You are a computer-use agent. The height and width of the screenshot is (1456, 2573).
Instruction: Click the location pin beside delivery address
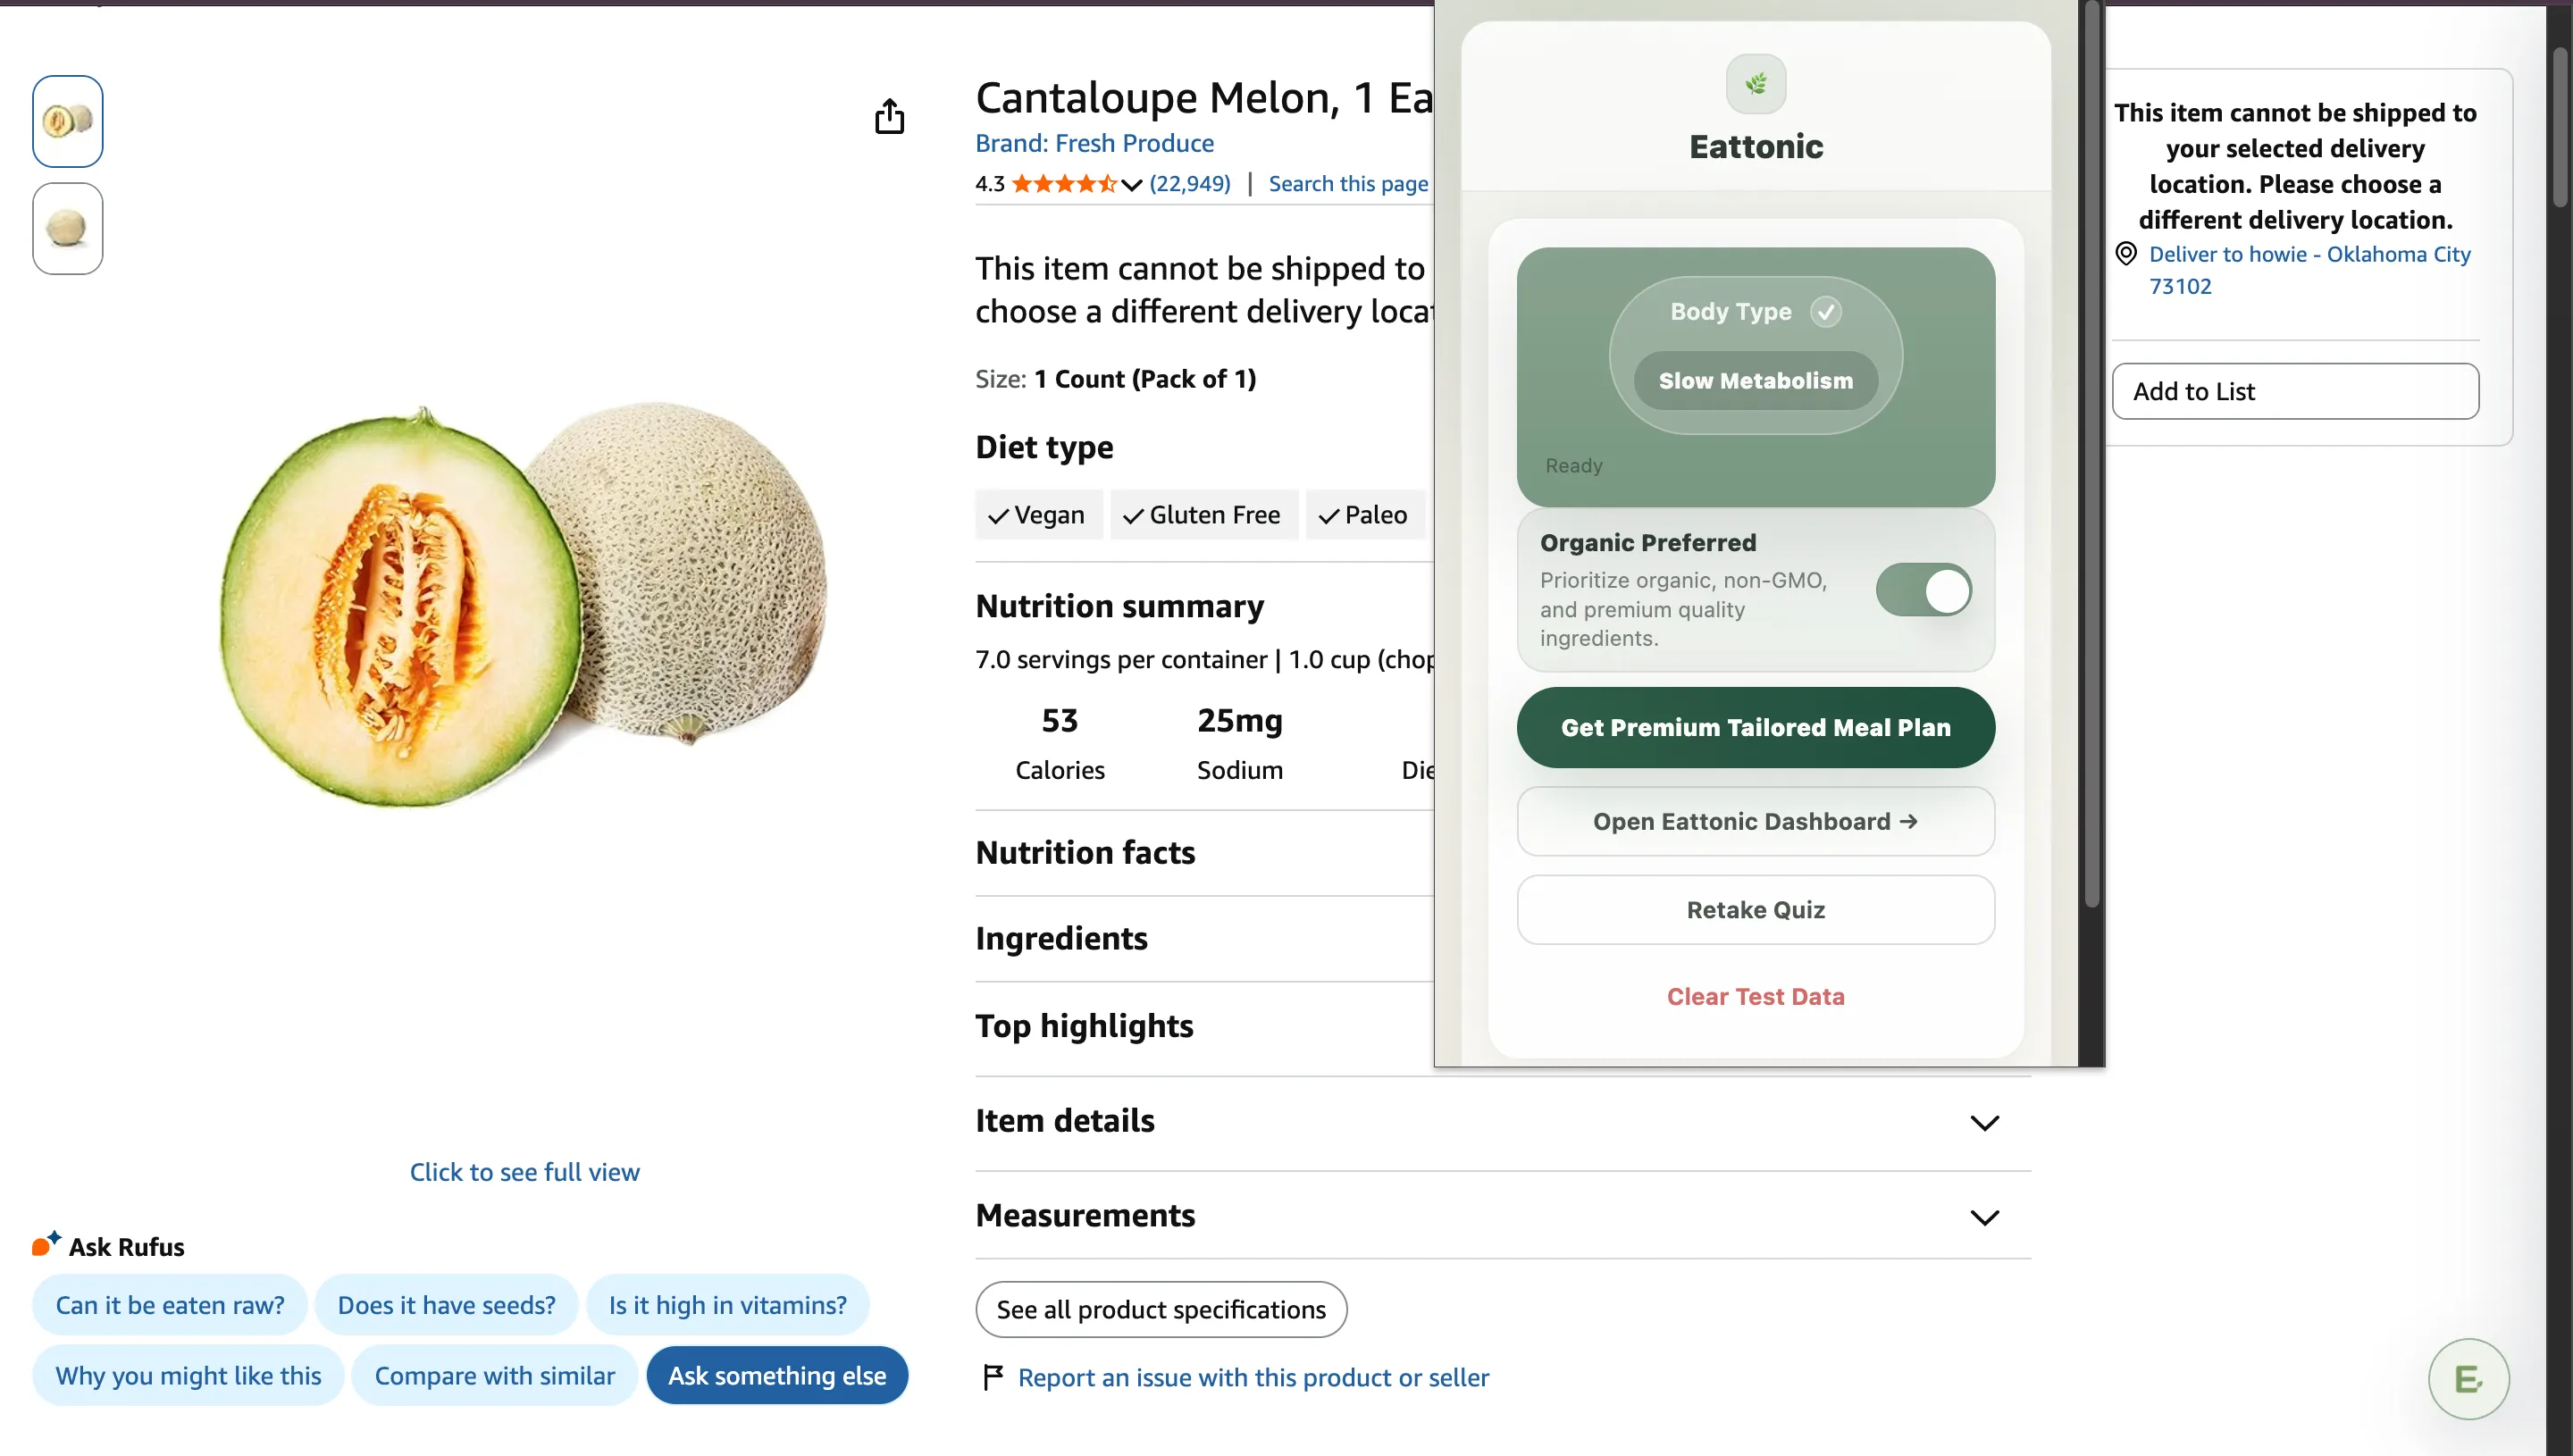pos(2125,253)
